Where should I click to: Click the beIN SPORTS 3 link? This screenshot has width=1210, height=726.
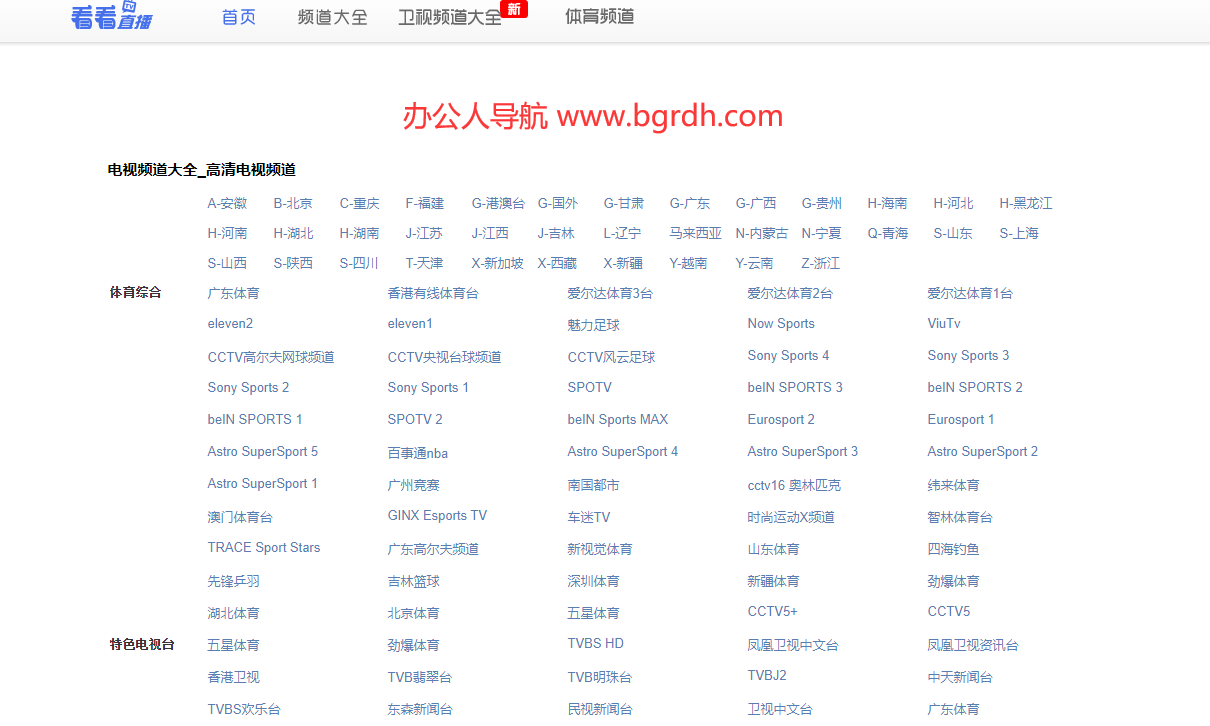(x=795, y=387)
